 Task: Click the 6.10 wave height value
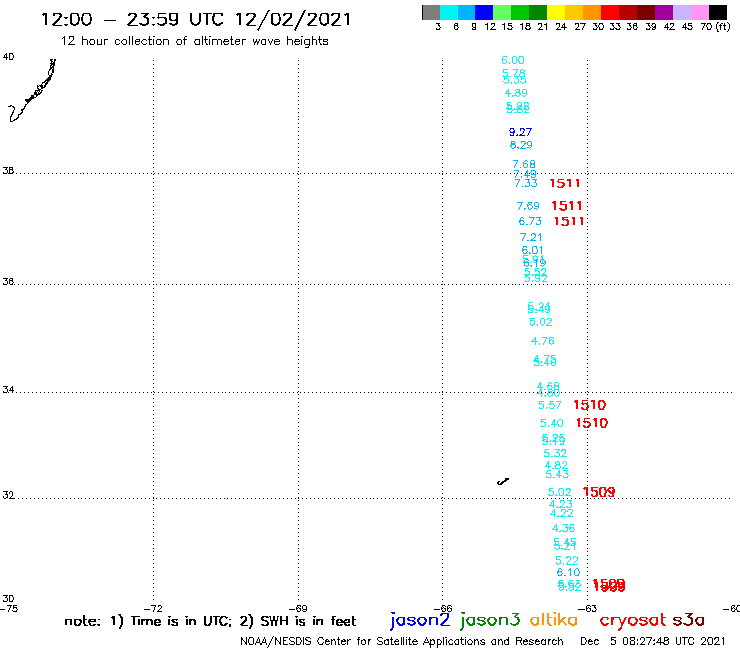568,573
